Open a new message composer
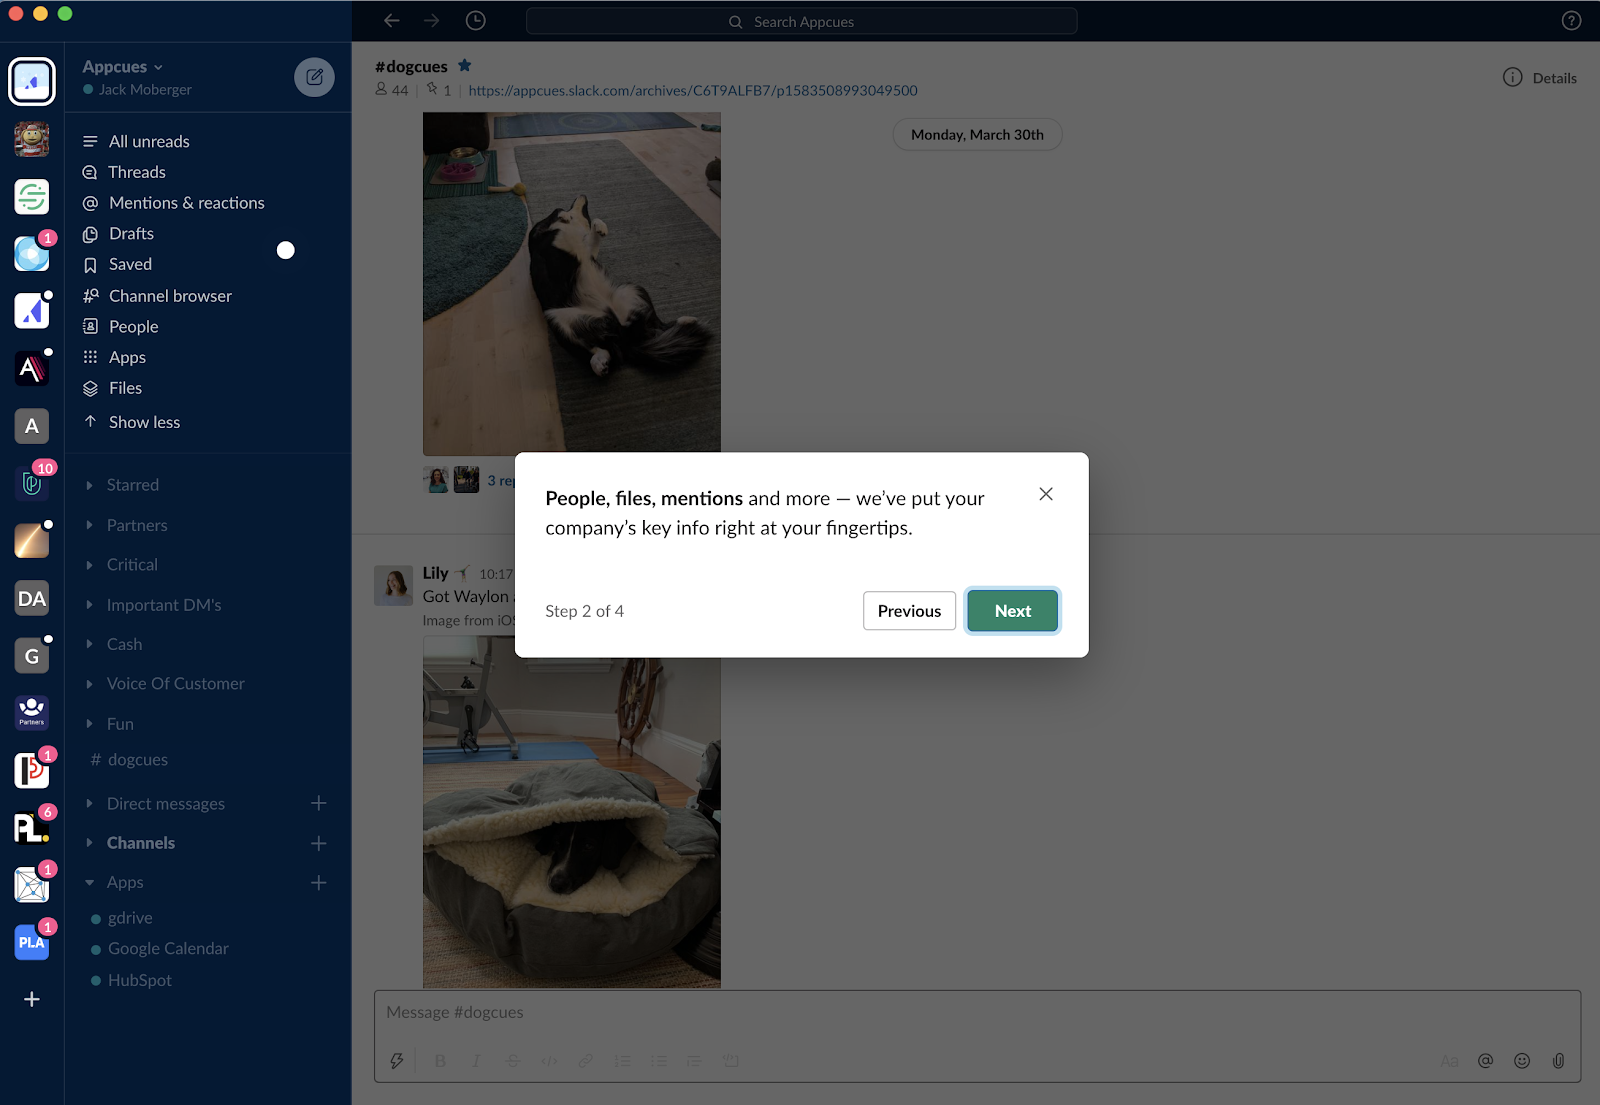1600x1105 pixels. coord(314,77)
